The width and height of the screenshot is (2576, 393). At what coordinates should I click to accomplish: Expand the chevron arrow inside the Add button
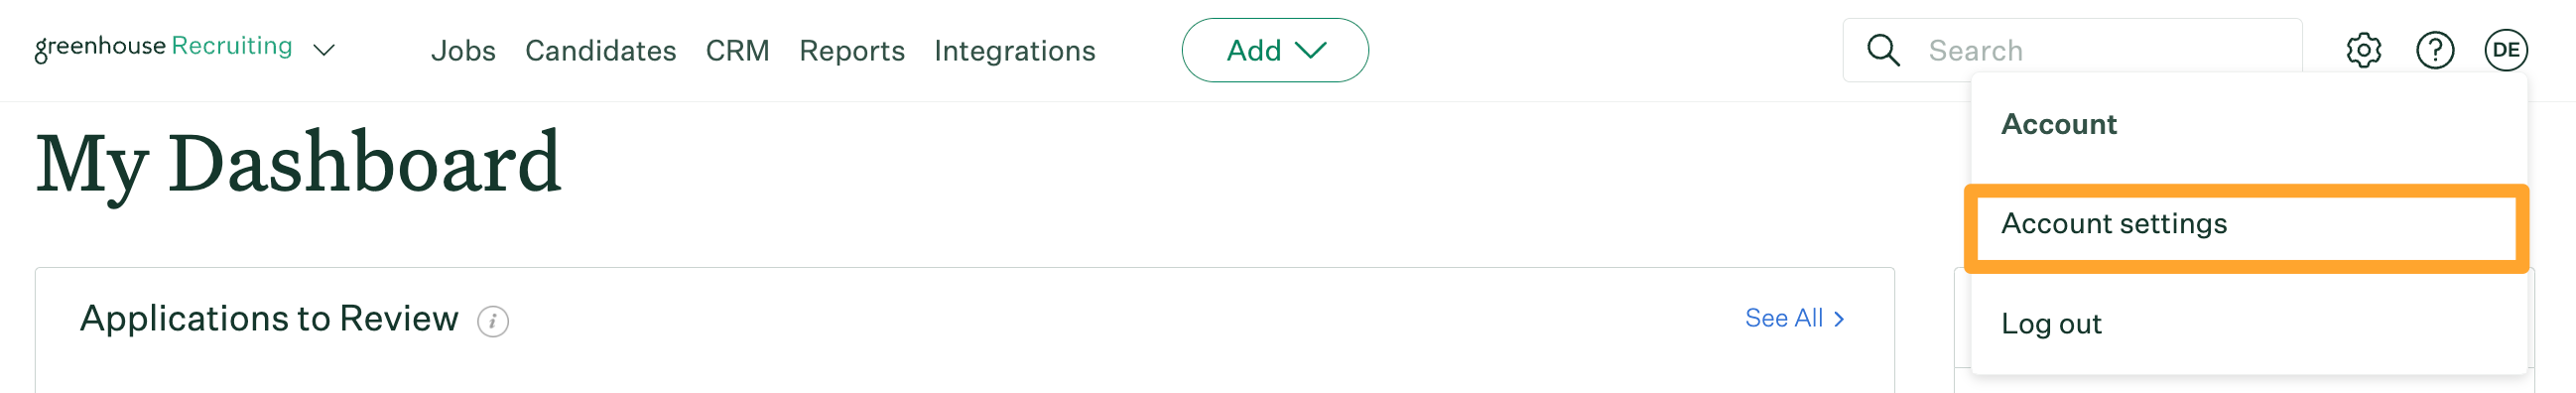click(1310, 50)
